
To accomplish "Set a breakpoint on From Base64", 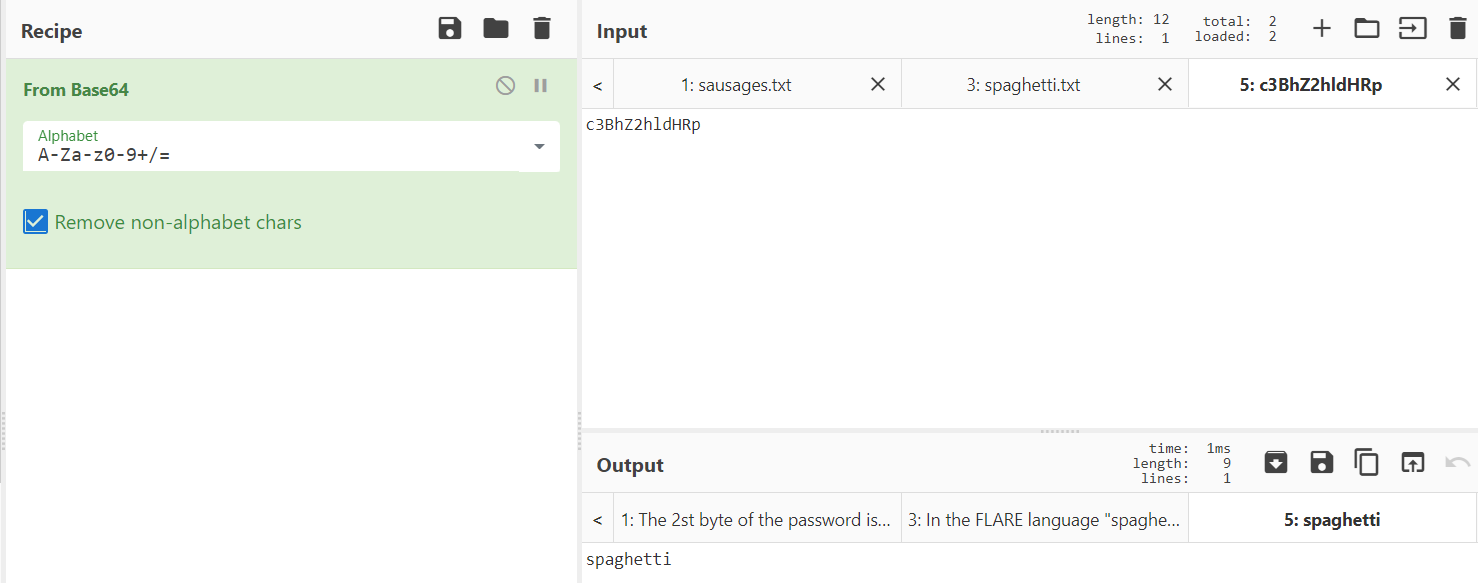I will coord(541,86).
